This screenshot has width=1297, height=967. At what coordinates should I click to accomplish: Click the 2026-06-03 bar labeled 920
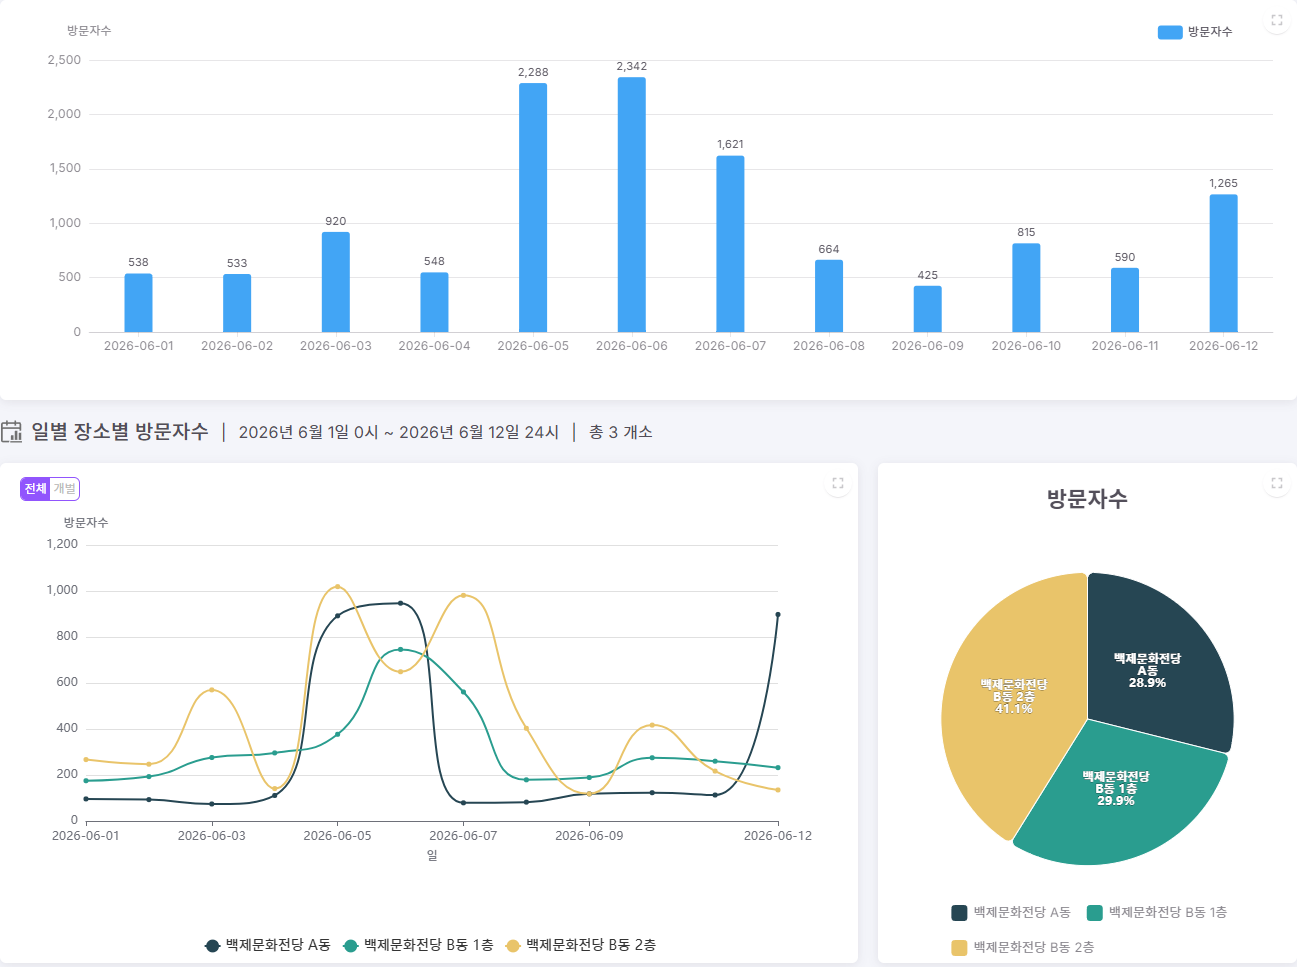[x=336, y=282]
